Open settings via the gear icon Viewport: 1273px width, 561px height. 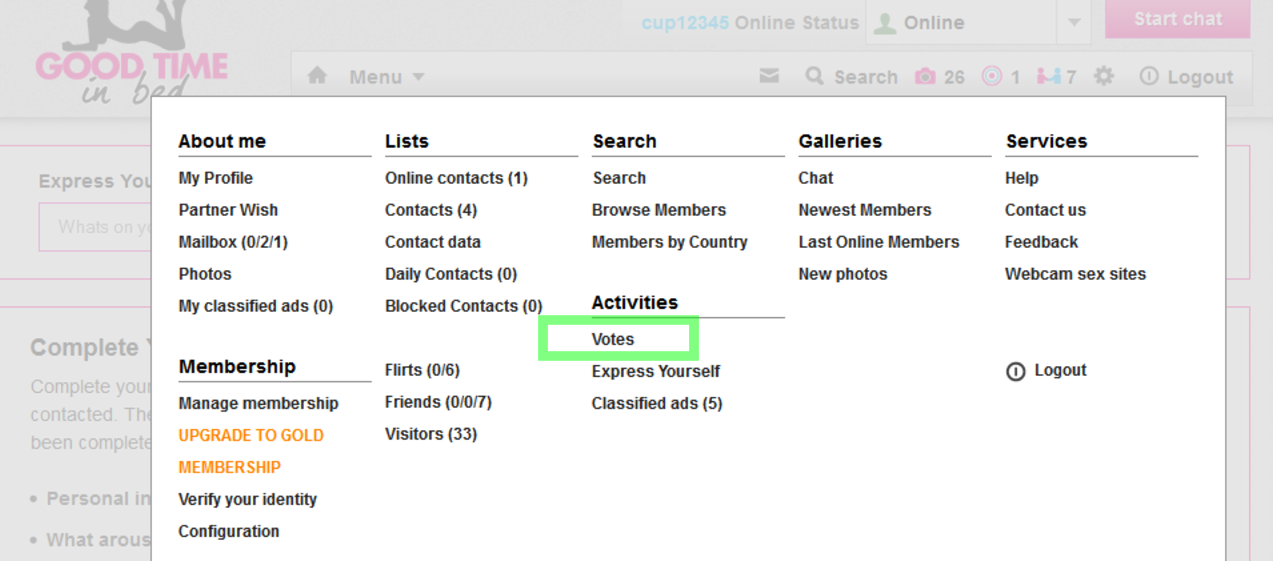[1103, 76]
